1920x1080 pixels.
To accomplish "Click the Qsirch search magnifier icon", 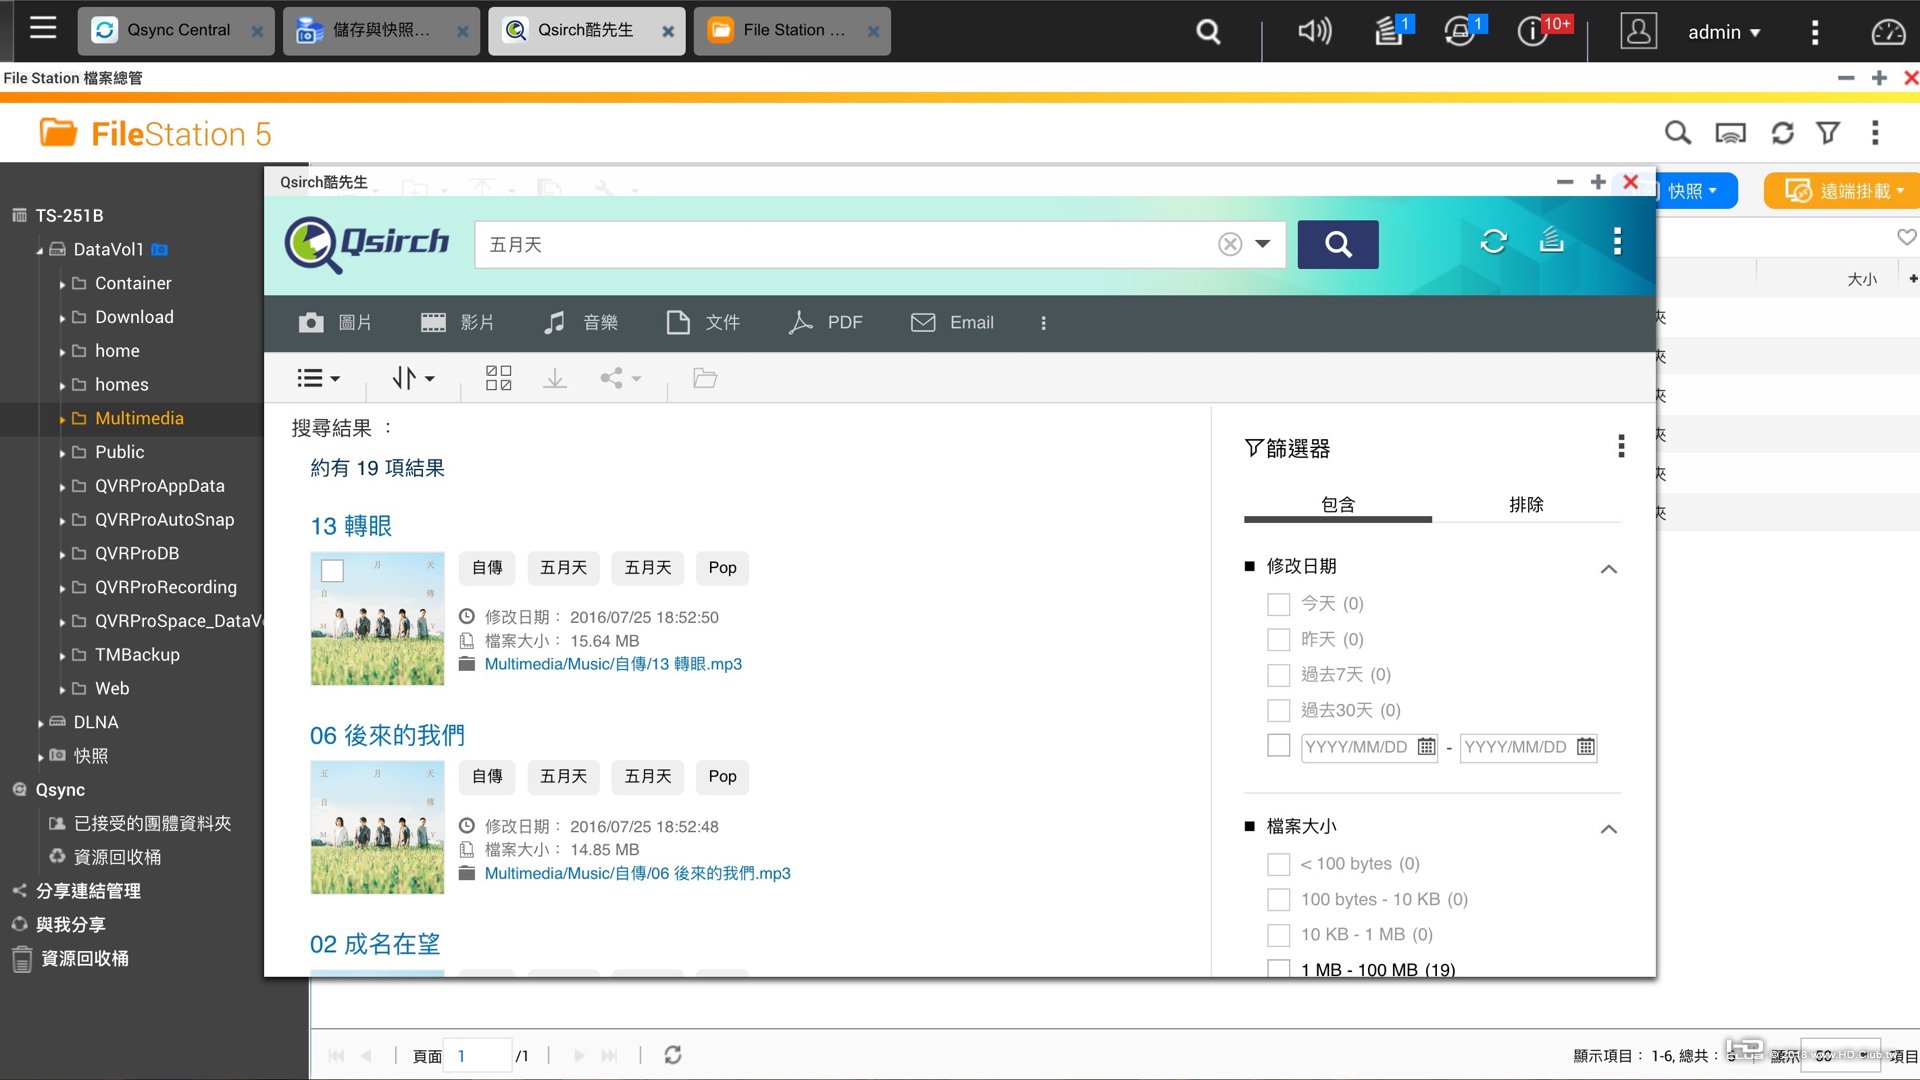I will pos(1337,244).
